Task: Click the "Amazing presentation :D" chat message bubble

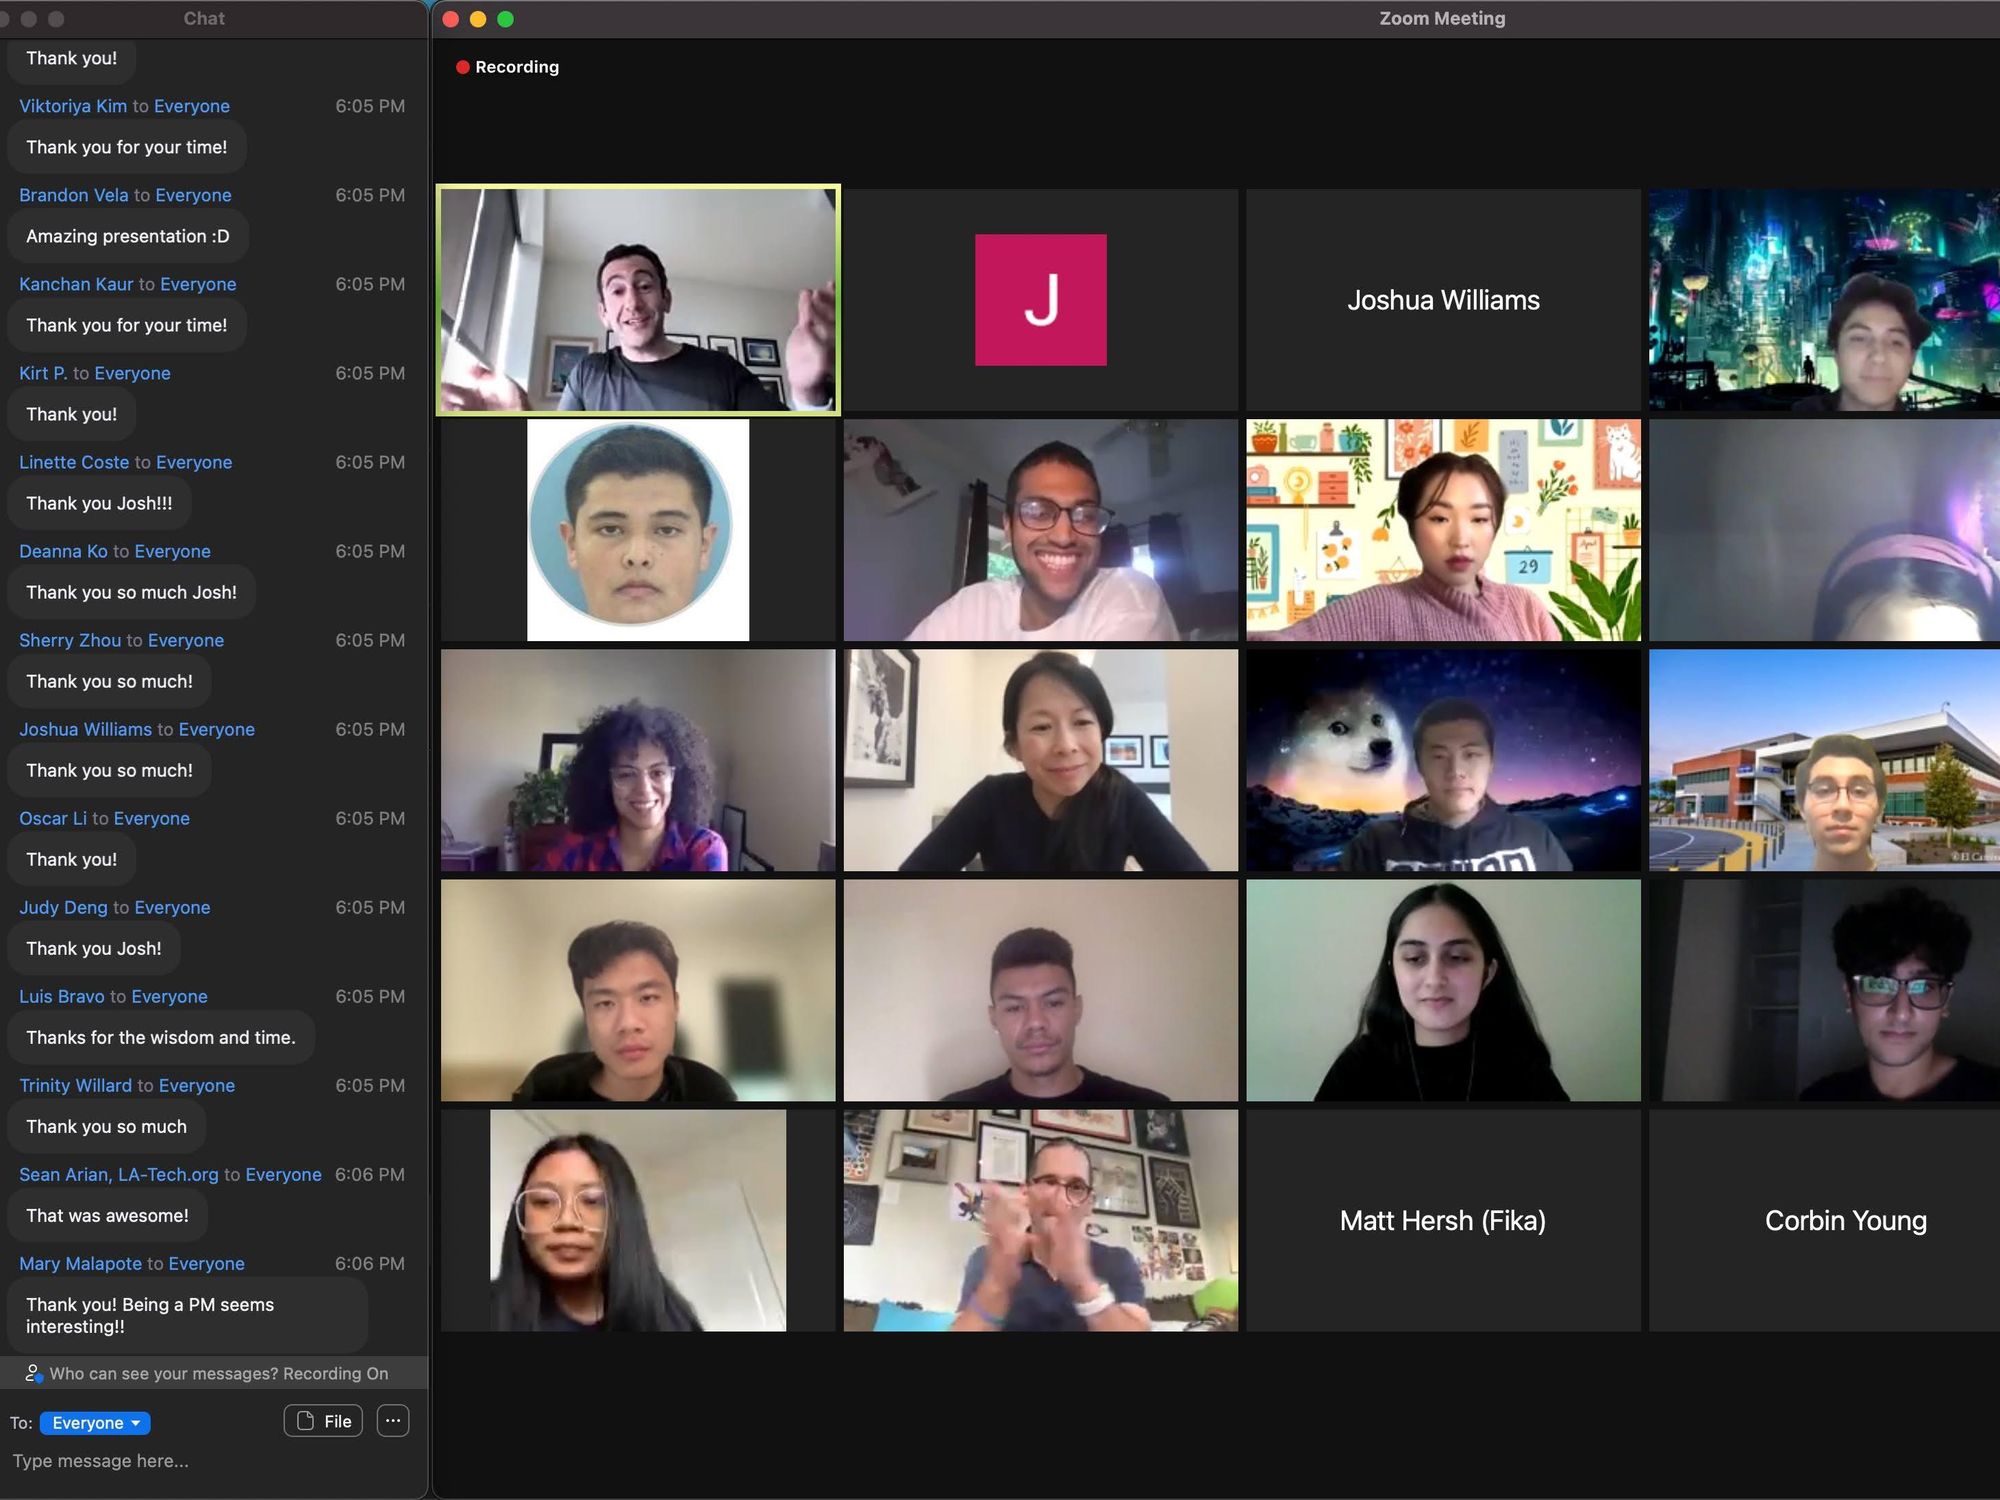Action: [x=127, y=236]
